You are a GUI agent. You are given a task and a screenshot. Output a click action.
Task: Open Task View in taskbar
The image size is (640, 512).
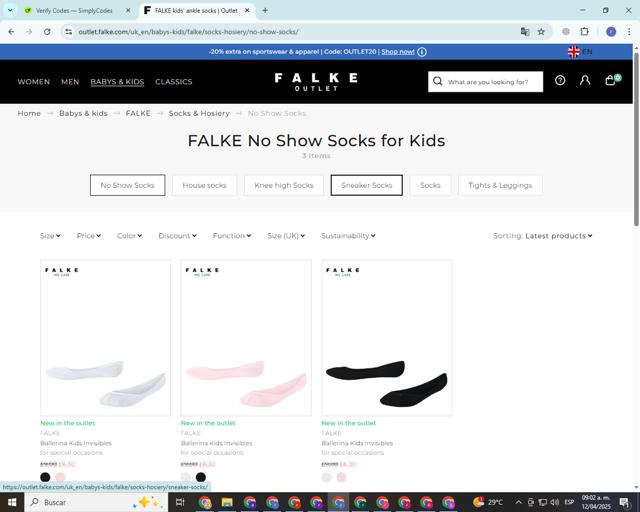coord(180,502)
